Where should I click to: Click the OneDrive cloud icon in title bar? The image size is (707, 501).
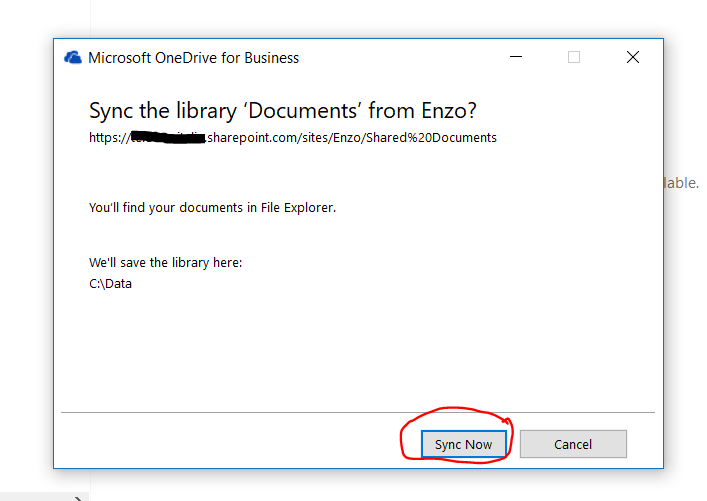pos(73,58)
